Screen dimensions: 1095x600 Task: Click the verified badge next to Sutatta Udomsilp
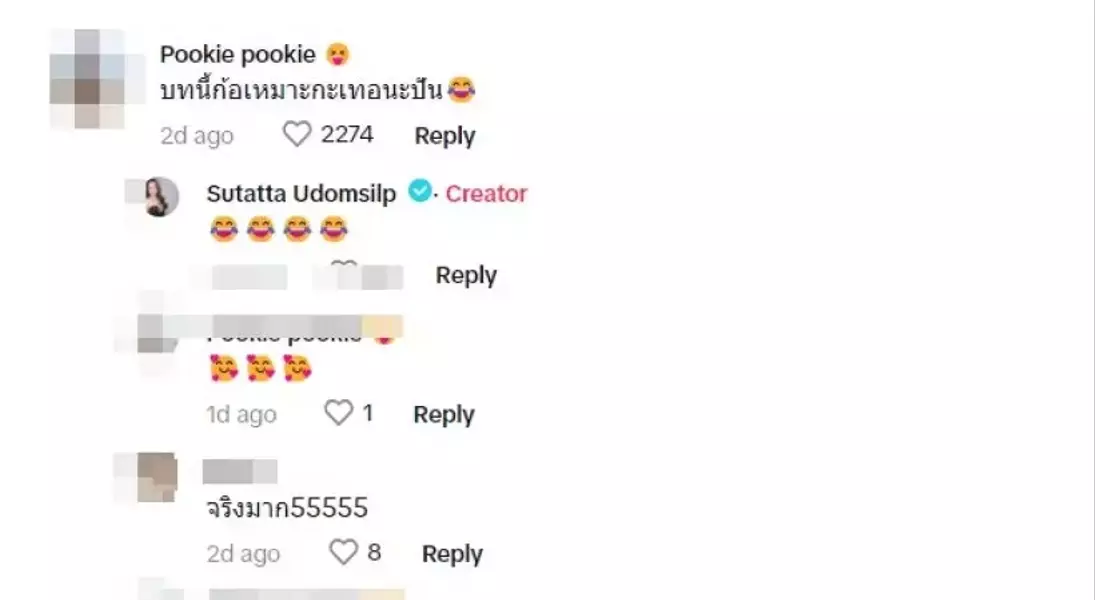point(420,192)
